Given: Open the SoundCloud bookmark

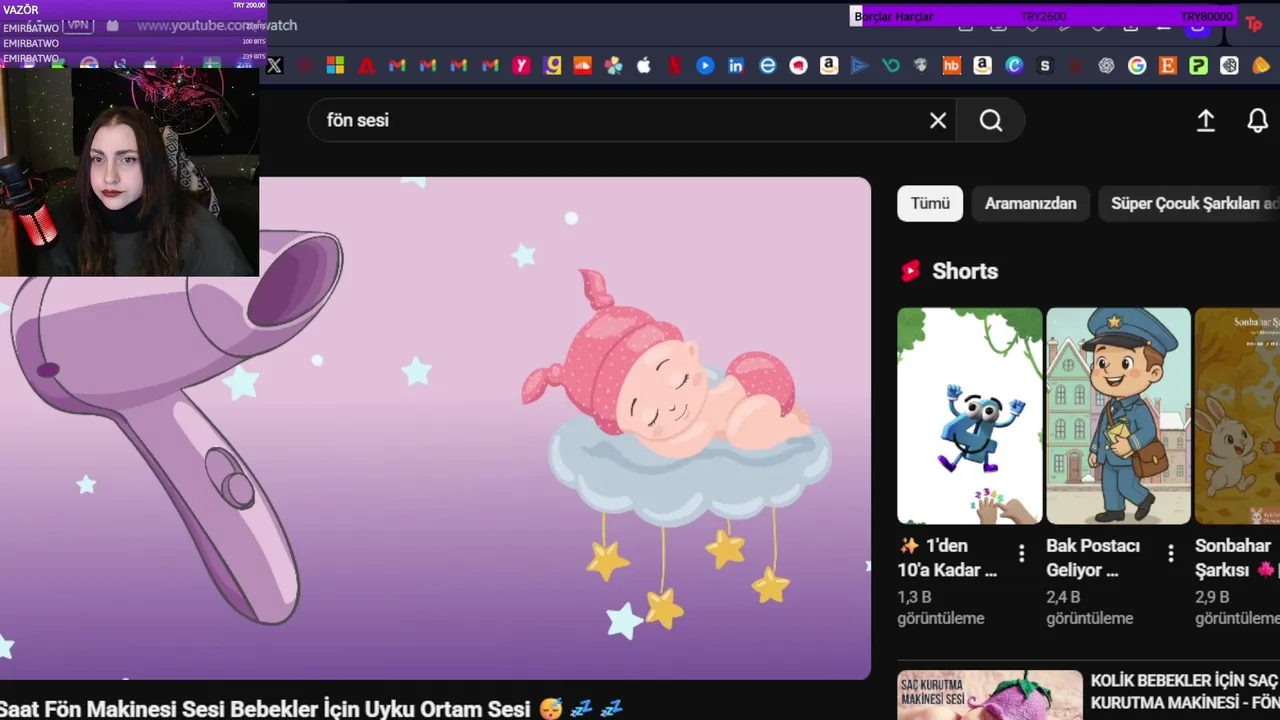Looking at the screenshot, I should 583,66.
